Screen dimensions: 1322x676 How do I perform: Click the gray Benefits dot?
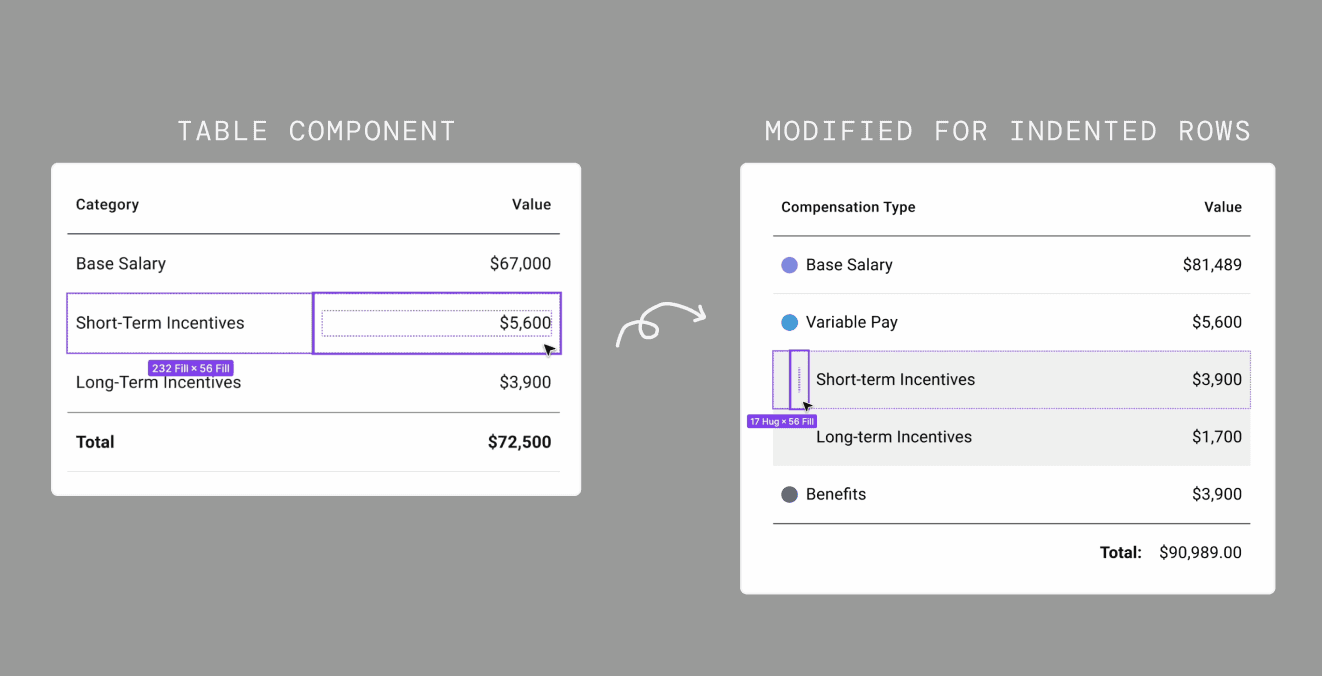pyautogui.click(x=789, y=494)
